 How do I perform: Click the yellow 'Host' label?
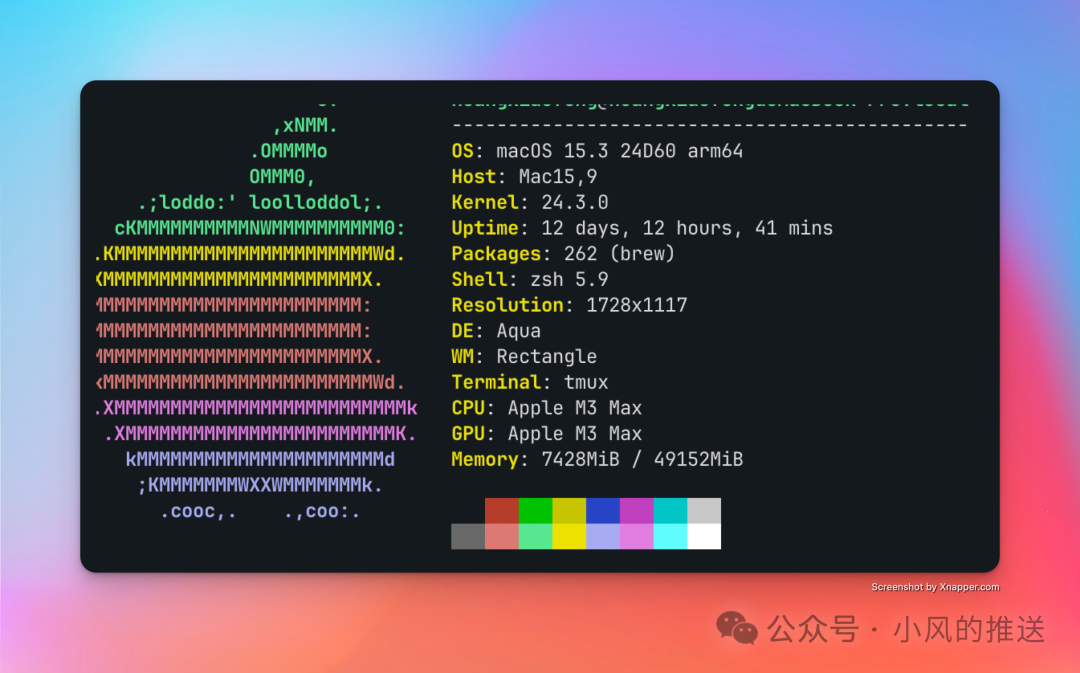point(474,176)
